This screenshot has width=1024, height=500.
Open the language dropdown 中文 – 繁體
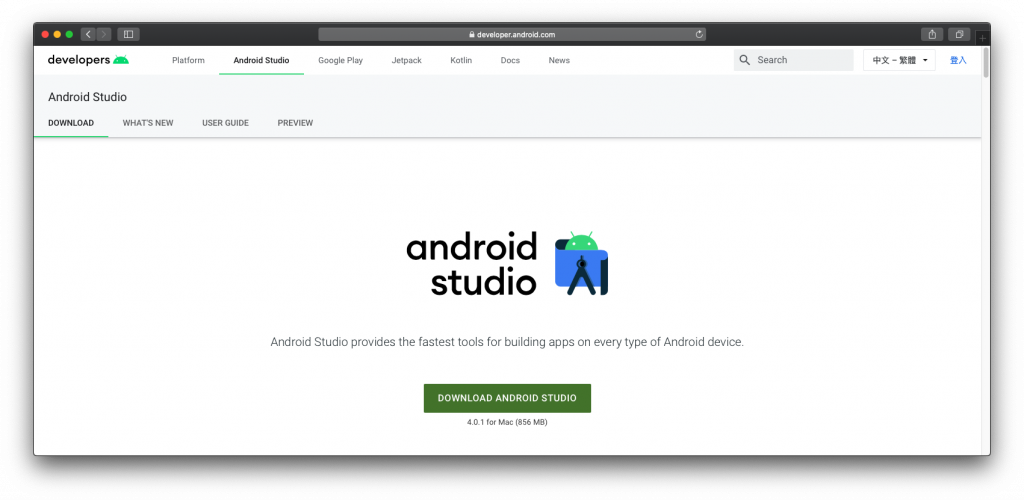[899, 60]
